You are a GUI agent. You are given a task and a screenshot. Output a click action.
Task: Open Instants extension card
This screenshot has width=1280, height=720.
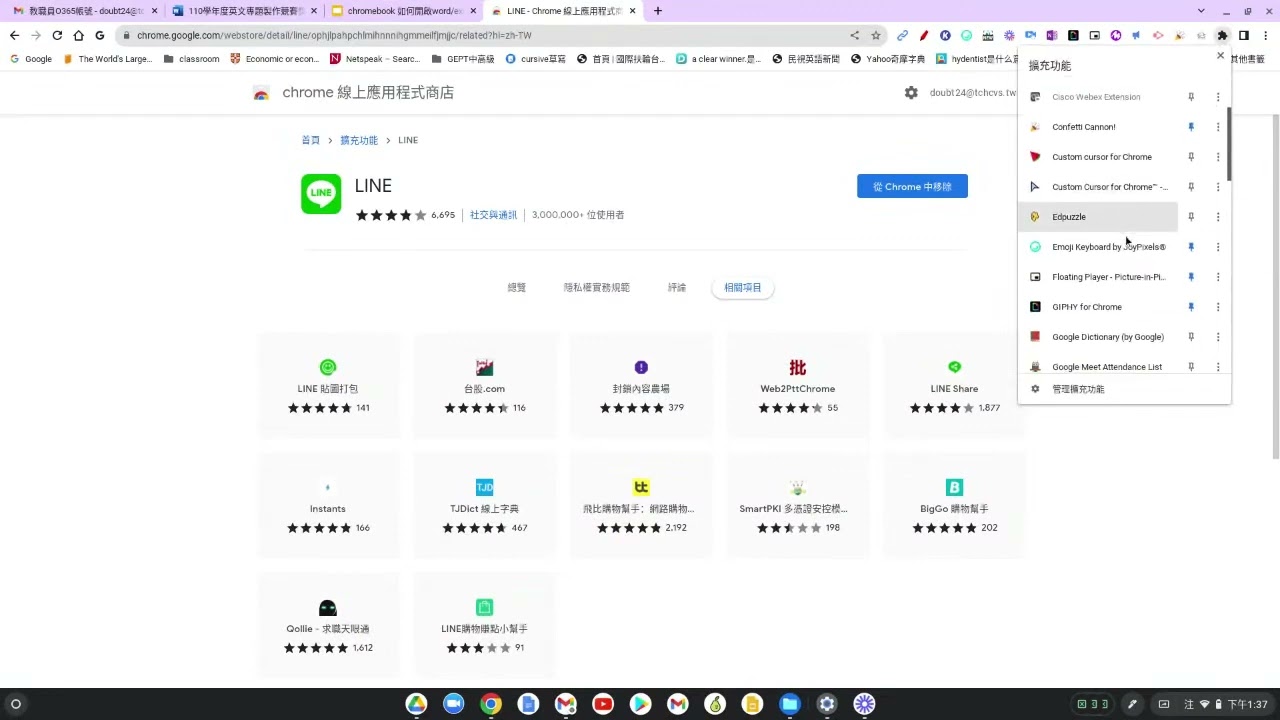327,507
